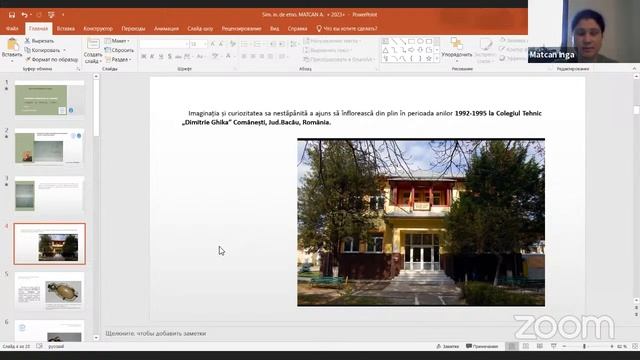Image resolution: width=640 pixels, height=360 pixels.
Task: Click the zoom out minus icon
Action: tap(564, 346)
